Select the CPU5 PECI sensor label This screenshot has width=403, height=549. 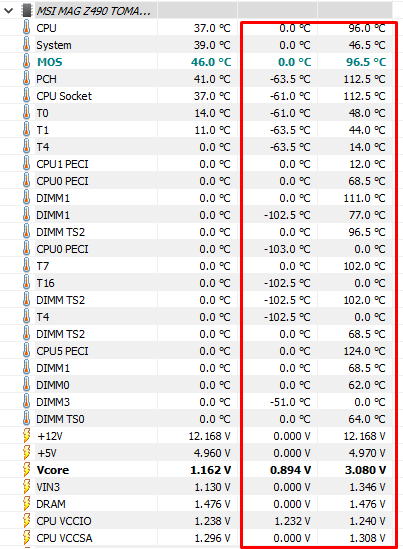[x=62, y=351]
